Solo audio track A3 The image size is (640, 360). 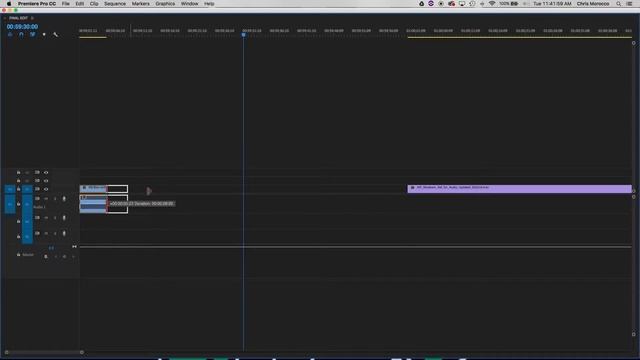point(55,233)
